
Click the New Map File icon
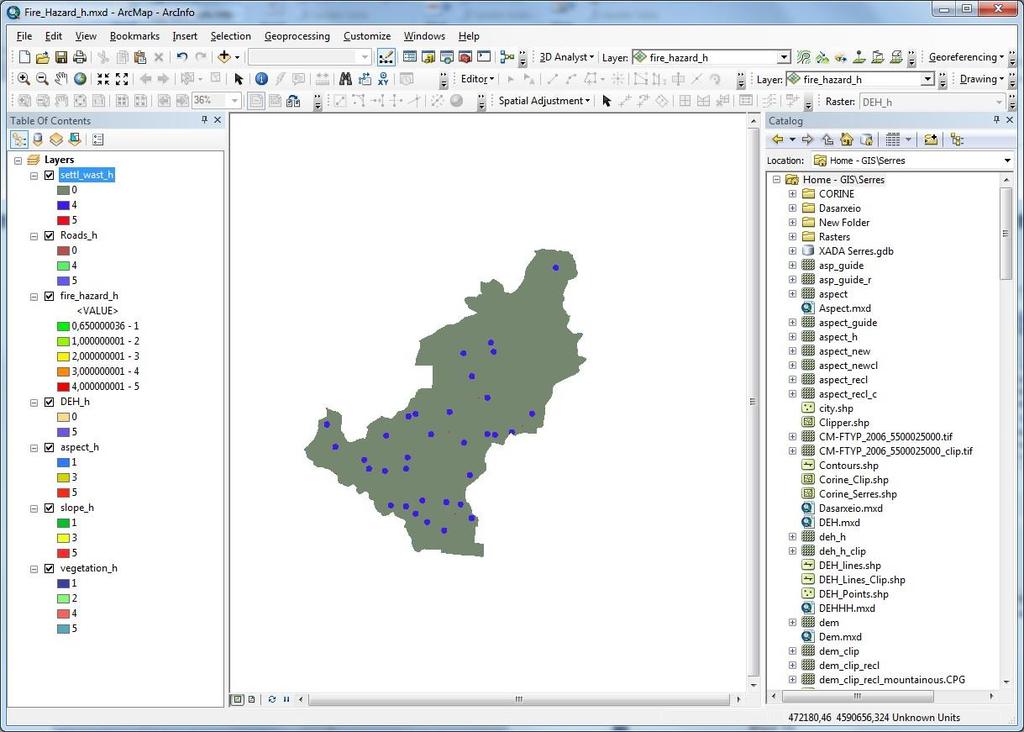click(x=24, y=57)
